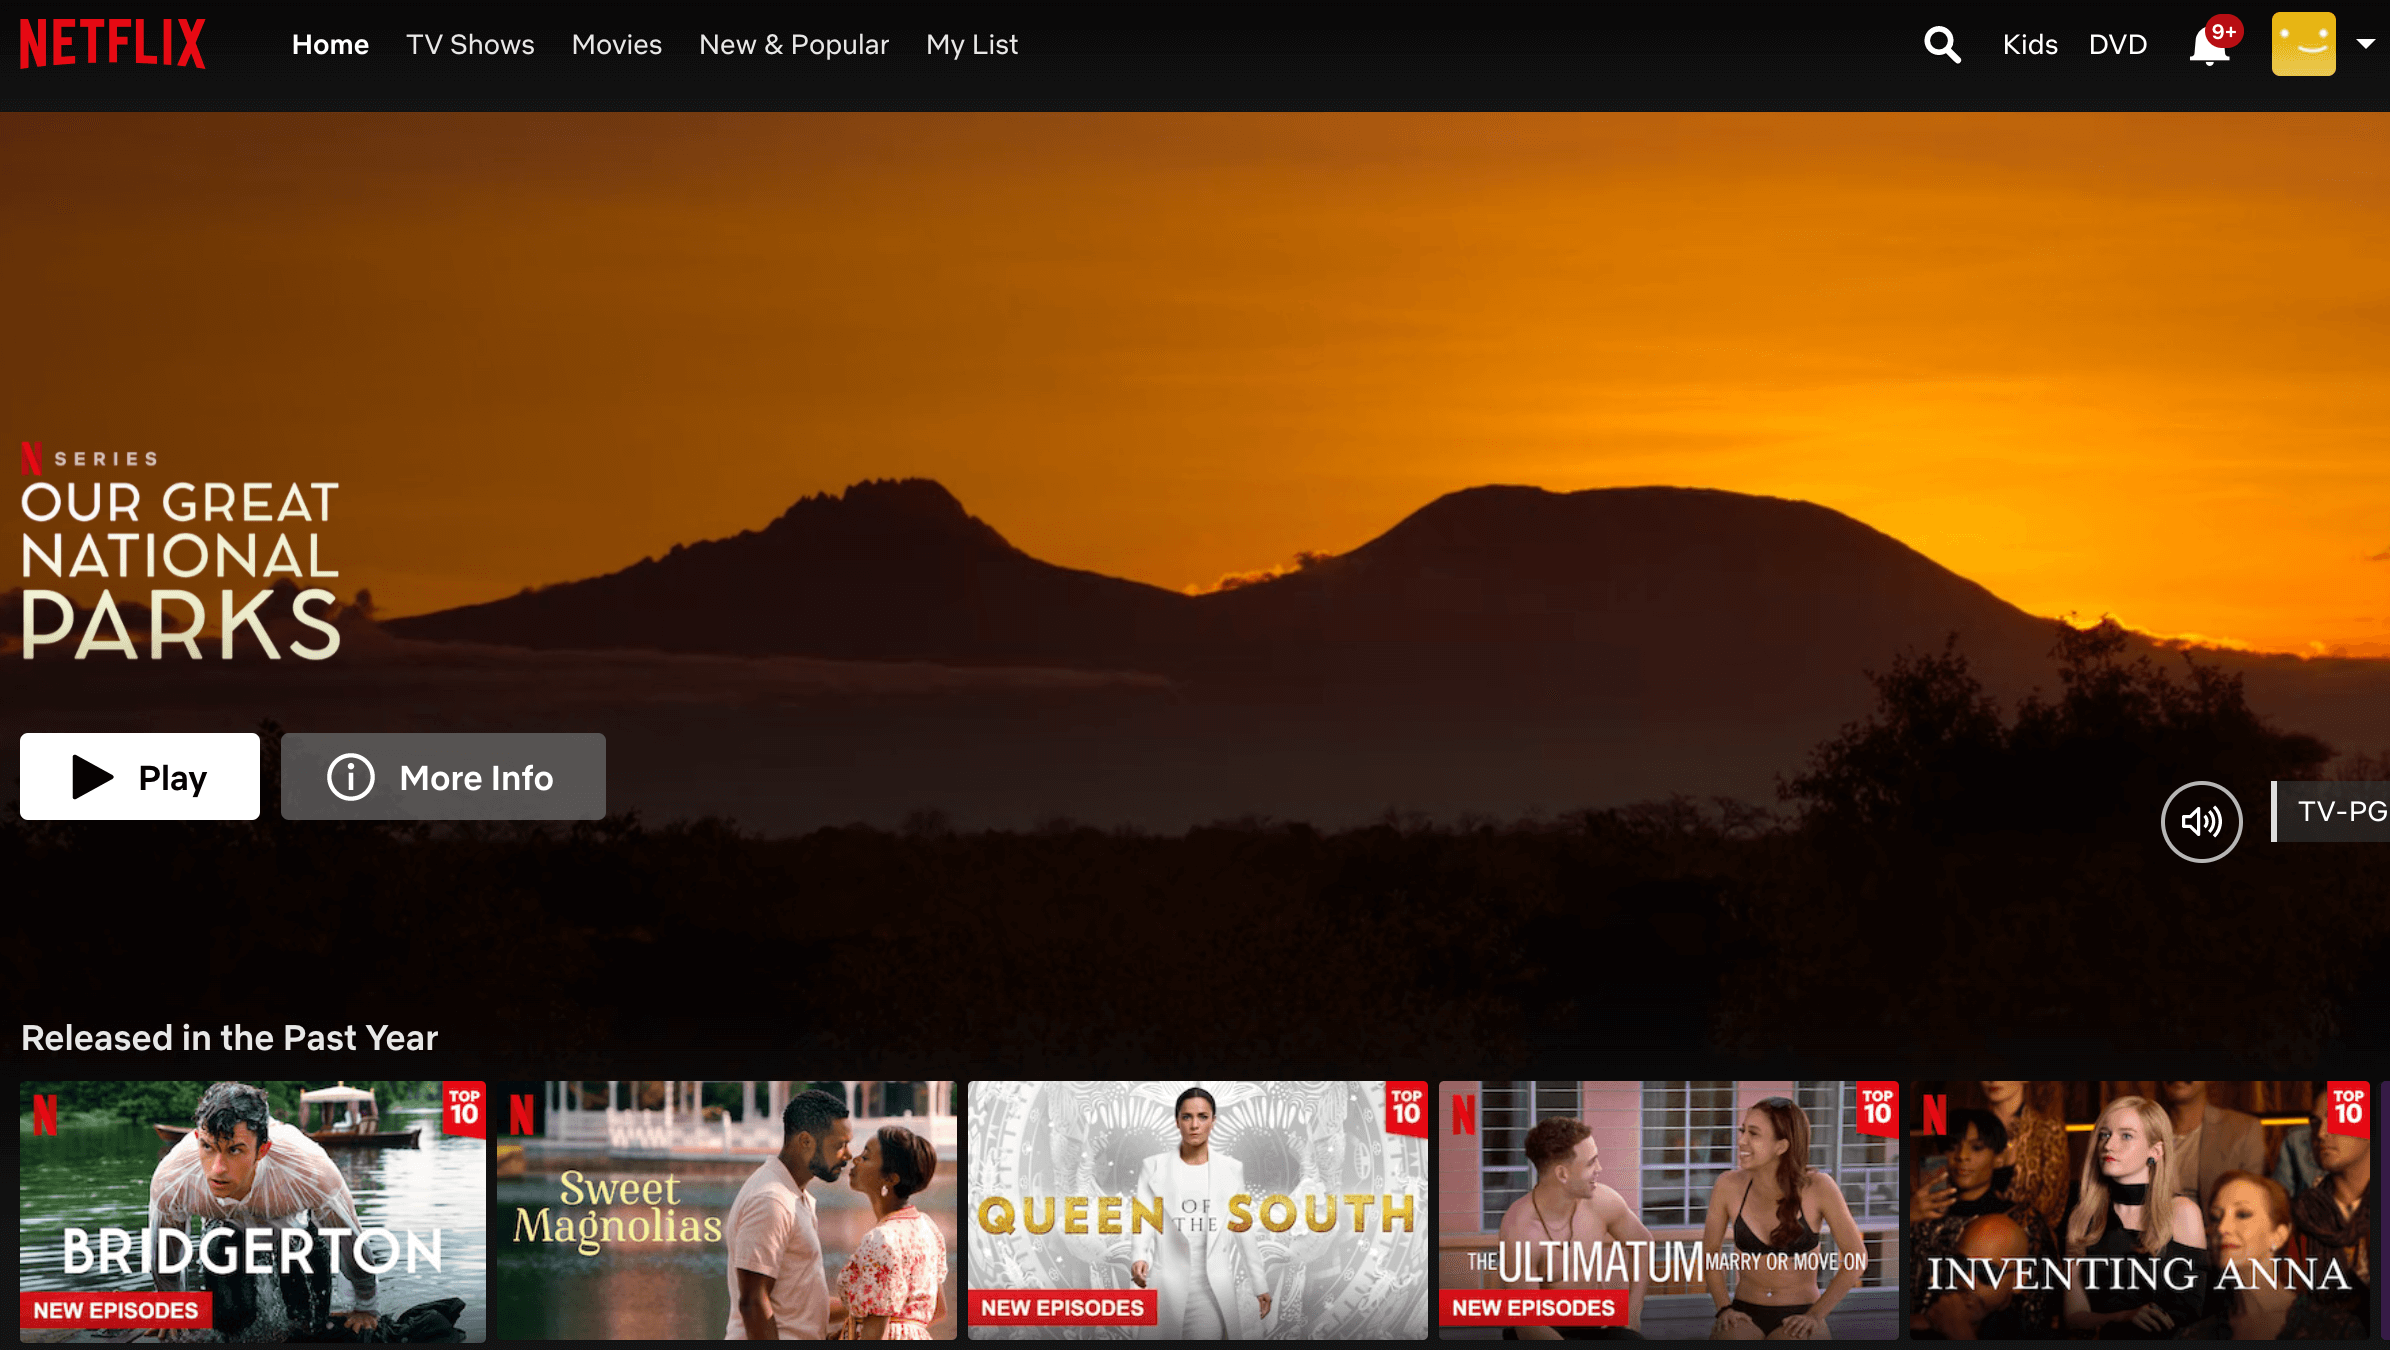Open the Bridgerton thumbnail
This screenshot has height=1350, width=2390.
pyautogui.click(x=253, y=1211)
